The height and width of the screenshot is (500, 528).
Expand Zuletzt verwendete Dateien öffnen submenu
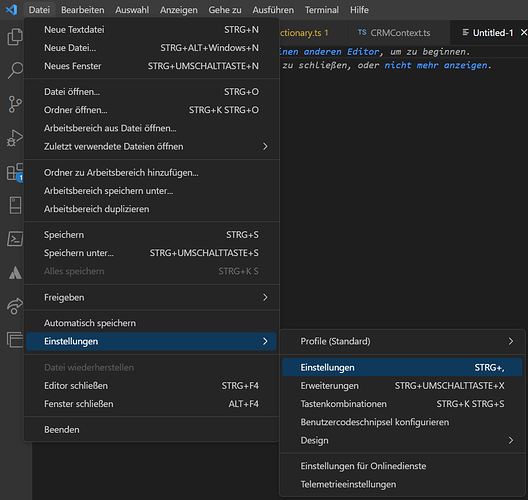click(x=151, y=146)
